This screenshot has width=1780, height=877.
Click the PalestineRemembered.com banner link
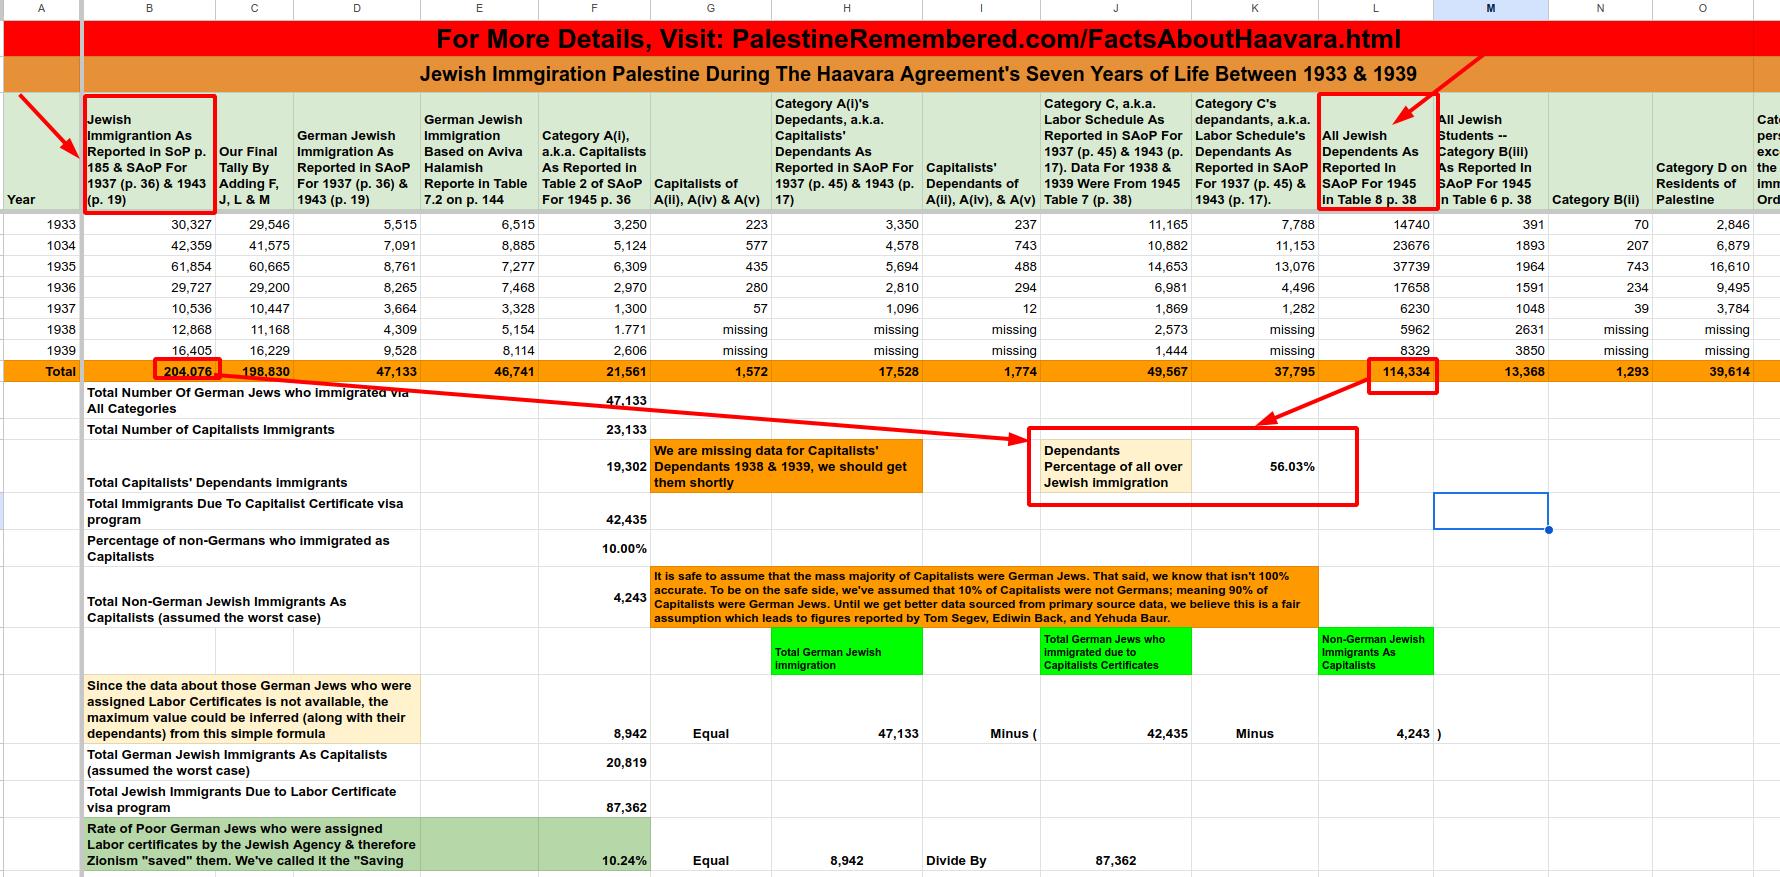tap(917, 40)
